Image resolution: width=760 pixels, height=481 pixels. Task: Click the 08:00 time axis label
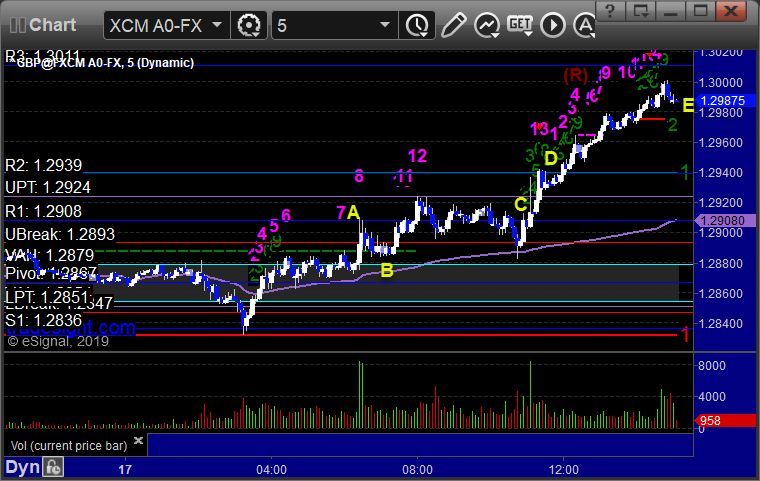(x=417, y=470)
